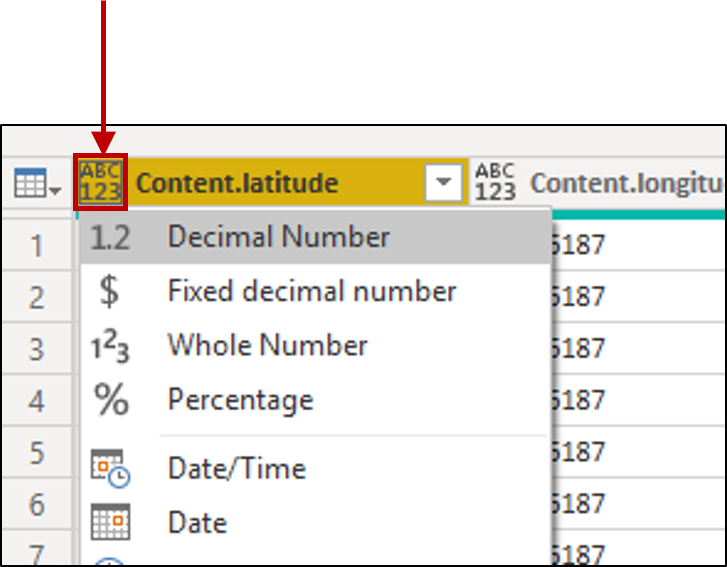Image resolution: width=727 pixels, height=567 pixels.
Task: Select the Content.longitude column header
Action: coord(598,182)
